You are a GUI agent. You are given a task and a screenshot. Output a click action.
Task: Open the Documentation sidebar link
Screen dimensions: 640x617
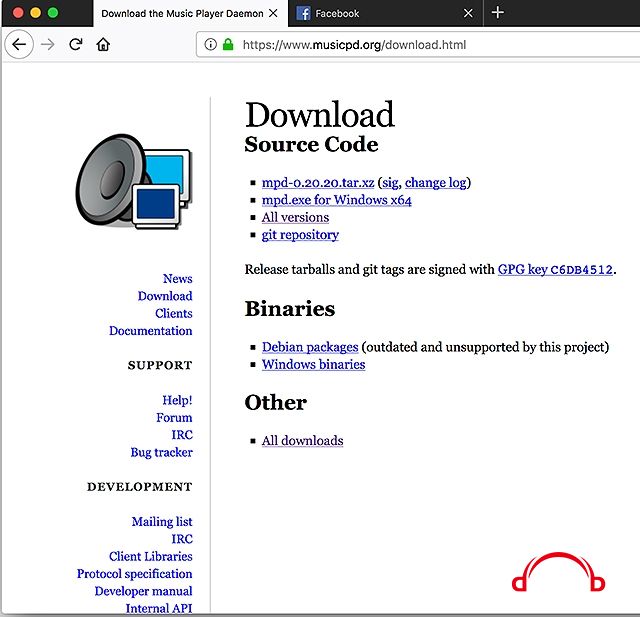[151, 331]
